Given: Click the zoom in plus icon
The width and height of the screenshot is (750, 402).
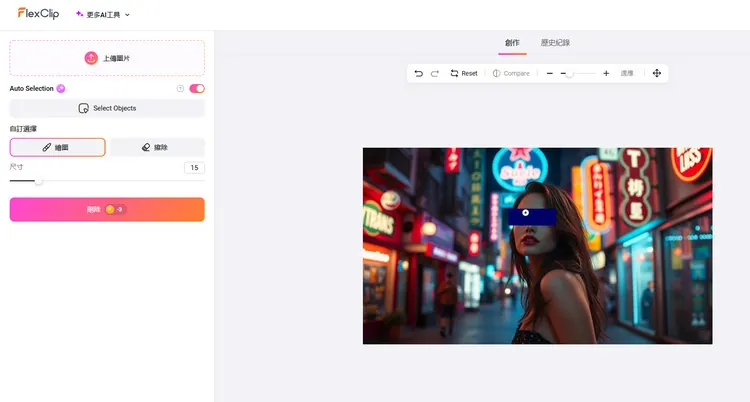Looking at the screenshot, I should (606, 73).
